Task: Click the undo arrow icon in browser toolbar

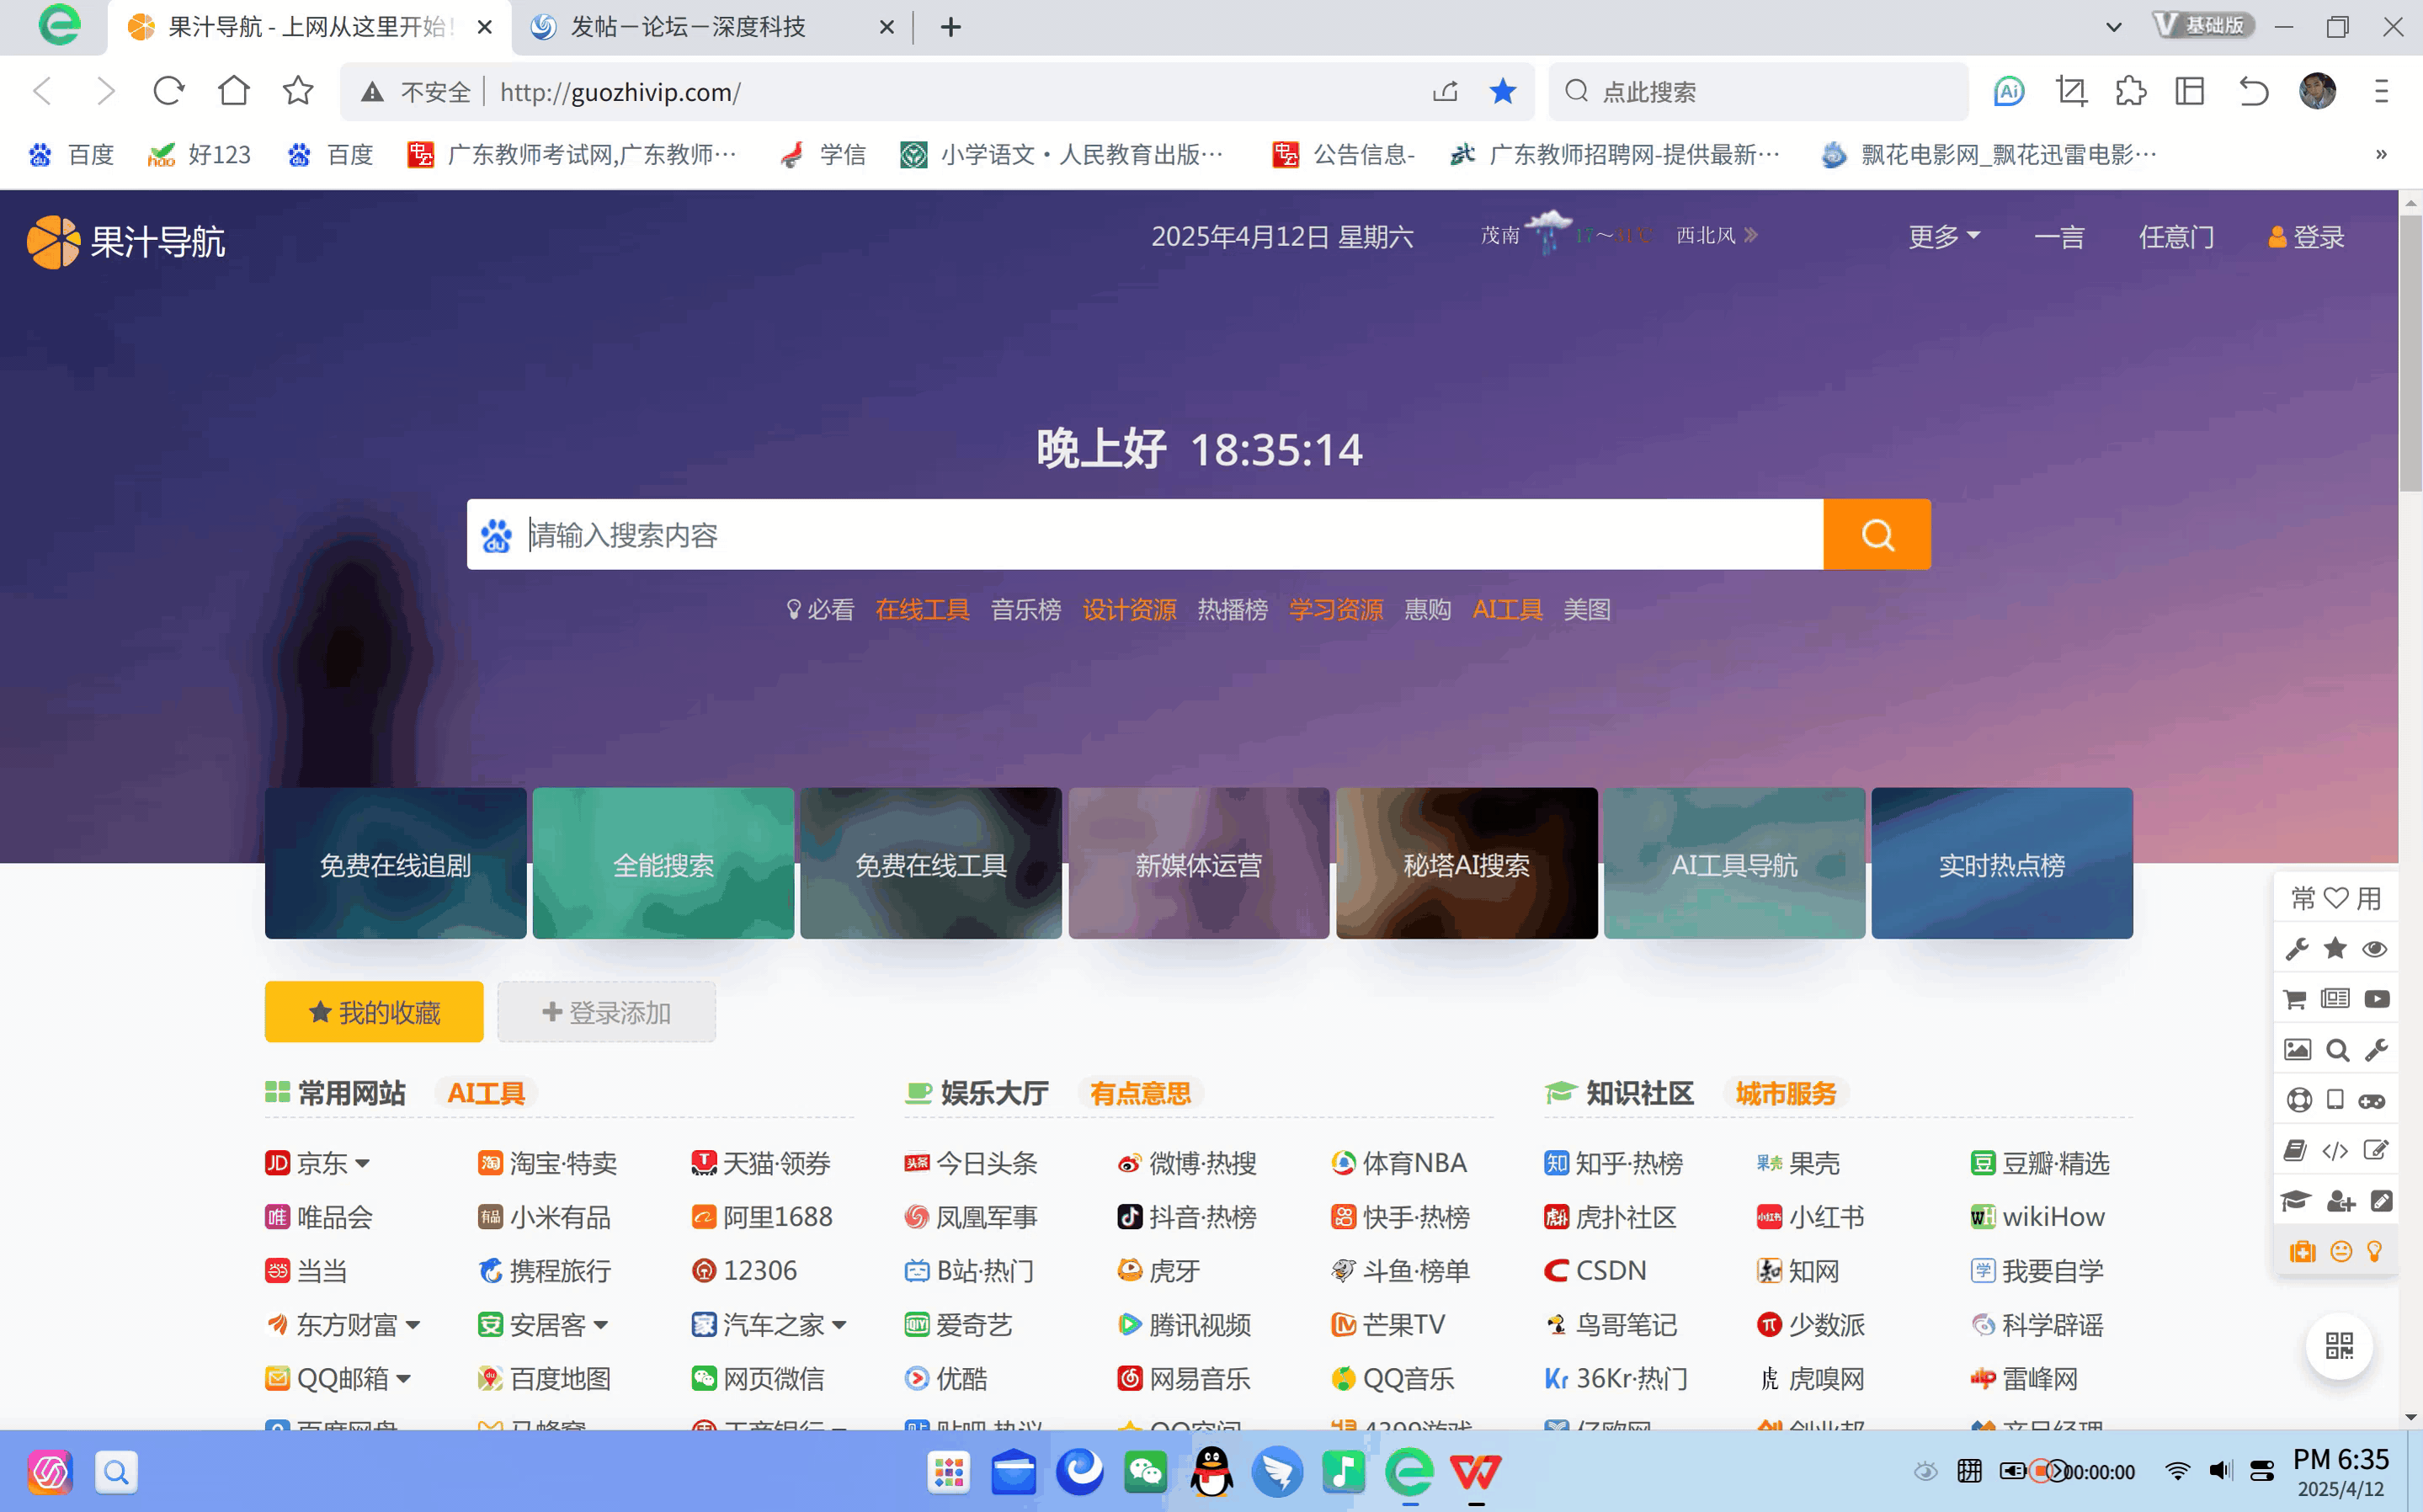Action: [2254, 92]
